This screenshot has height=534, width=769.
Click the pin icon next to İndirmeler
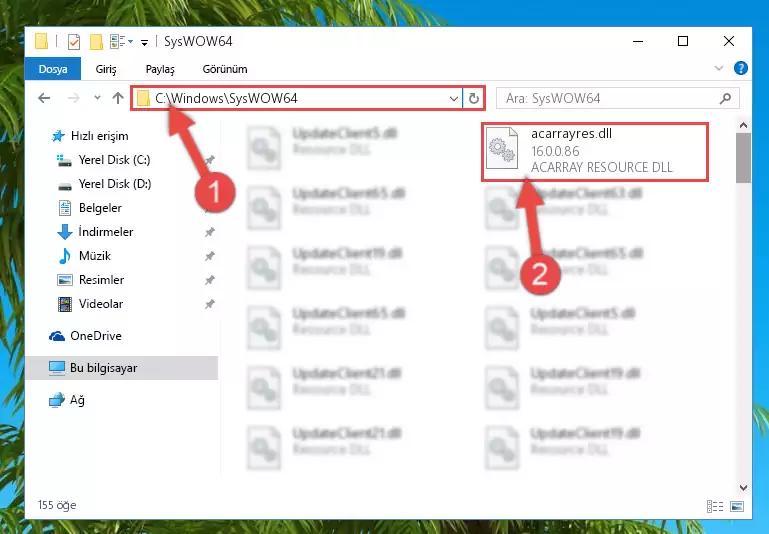pos(209,232)
